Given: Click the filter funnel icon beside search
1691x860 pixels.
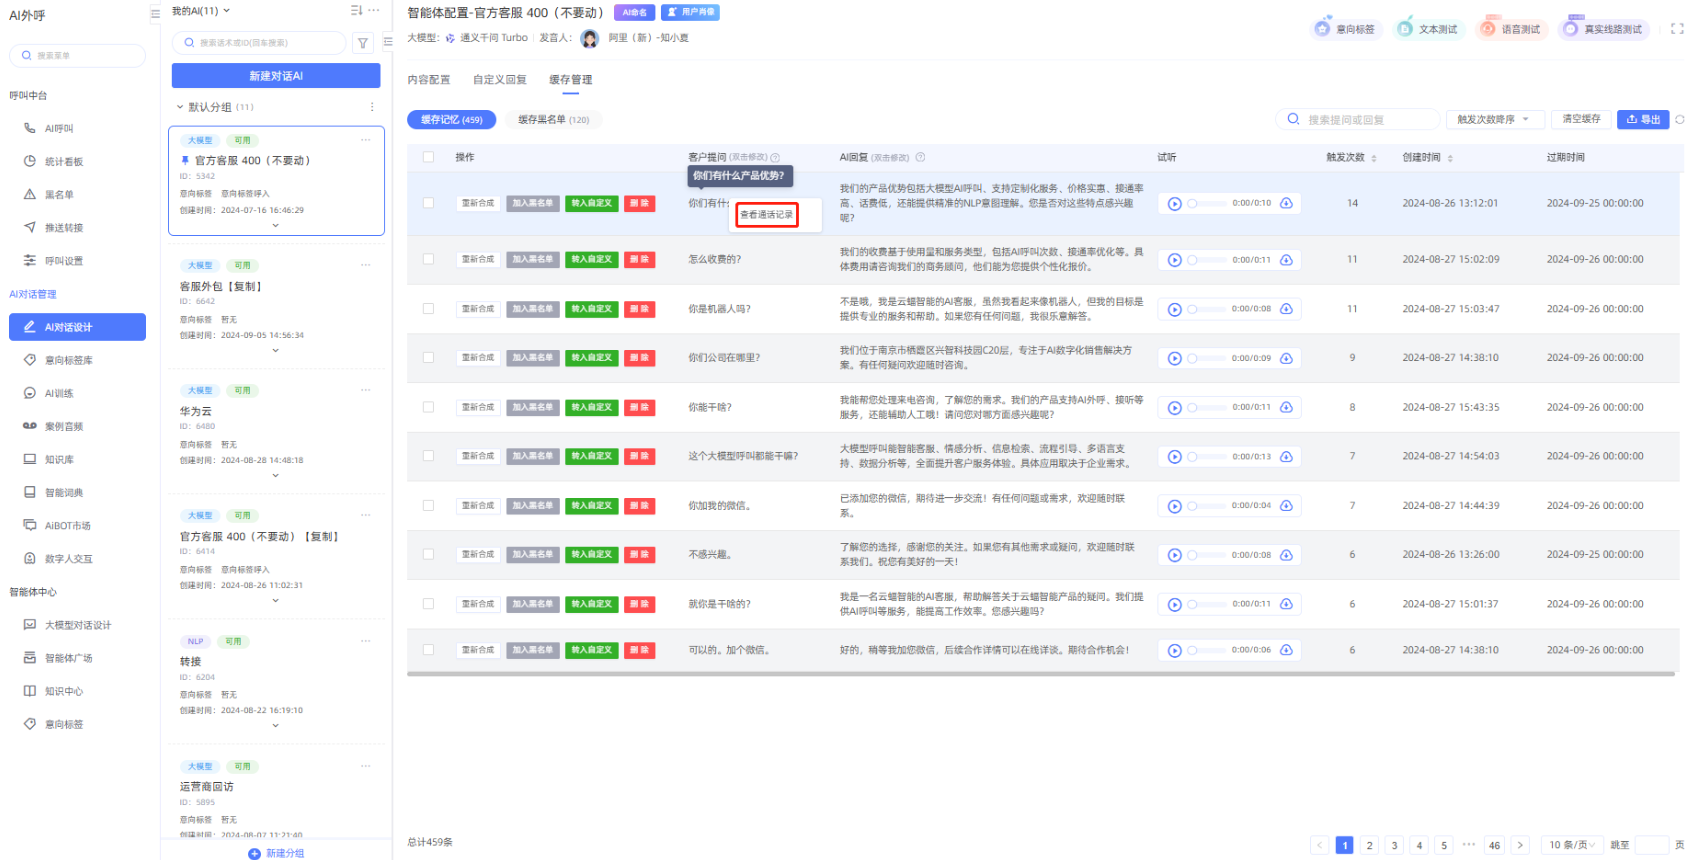Looking at the screenshot, I should coord(363,43).
